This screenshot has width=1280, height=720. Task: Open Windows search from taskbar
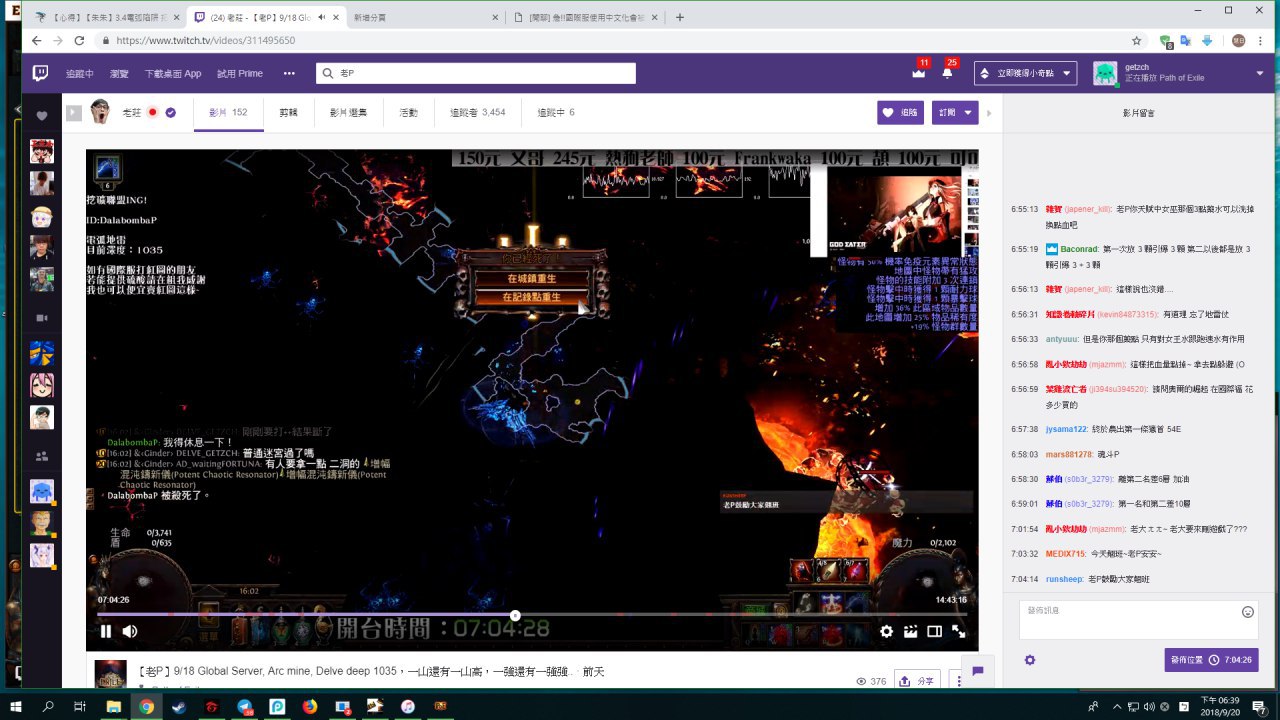[48, 706]
